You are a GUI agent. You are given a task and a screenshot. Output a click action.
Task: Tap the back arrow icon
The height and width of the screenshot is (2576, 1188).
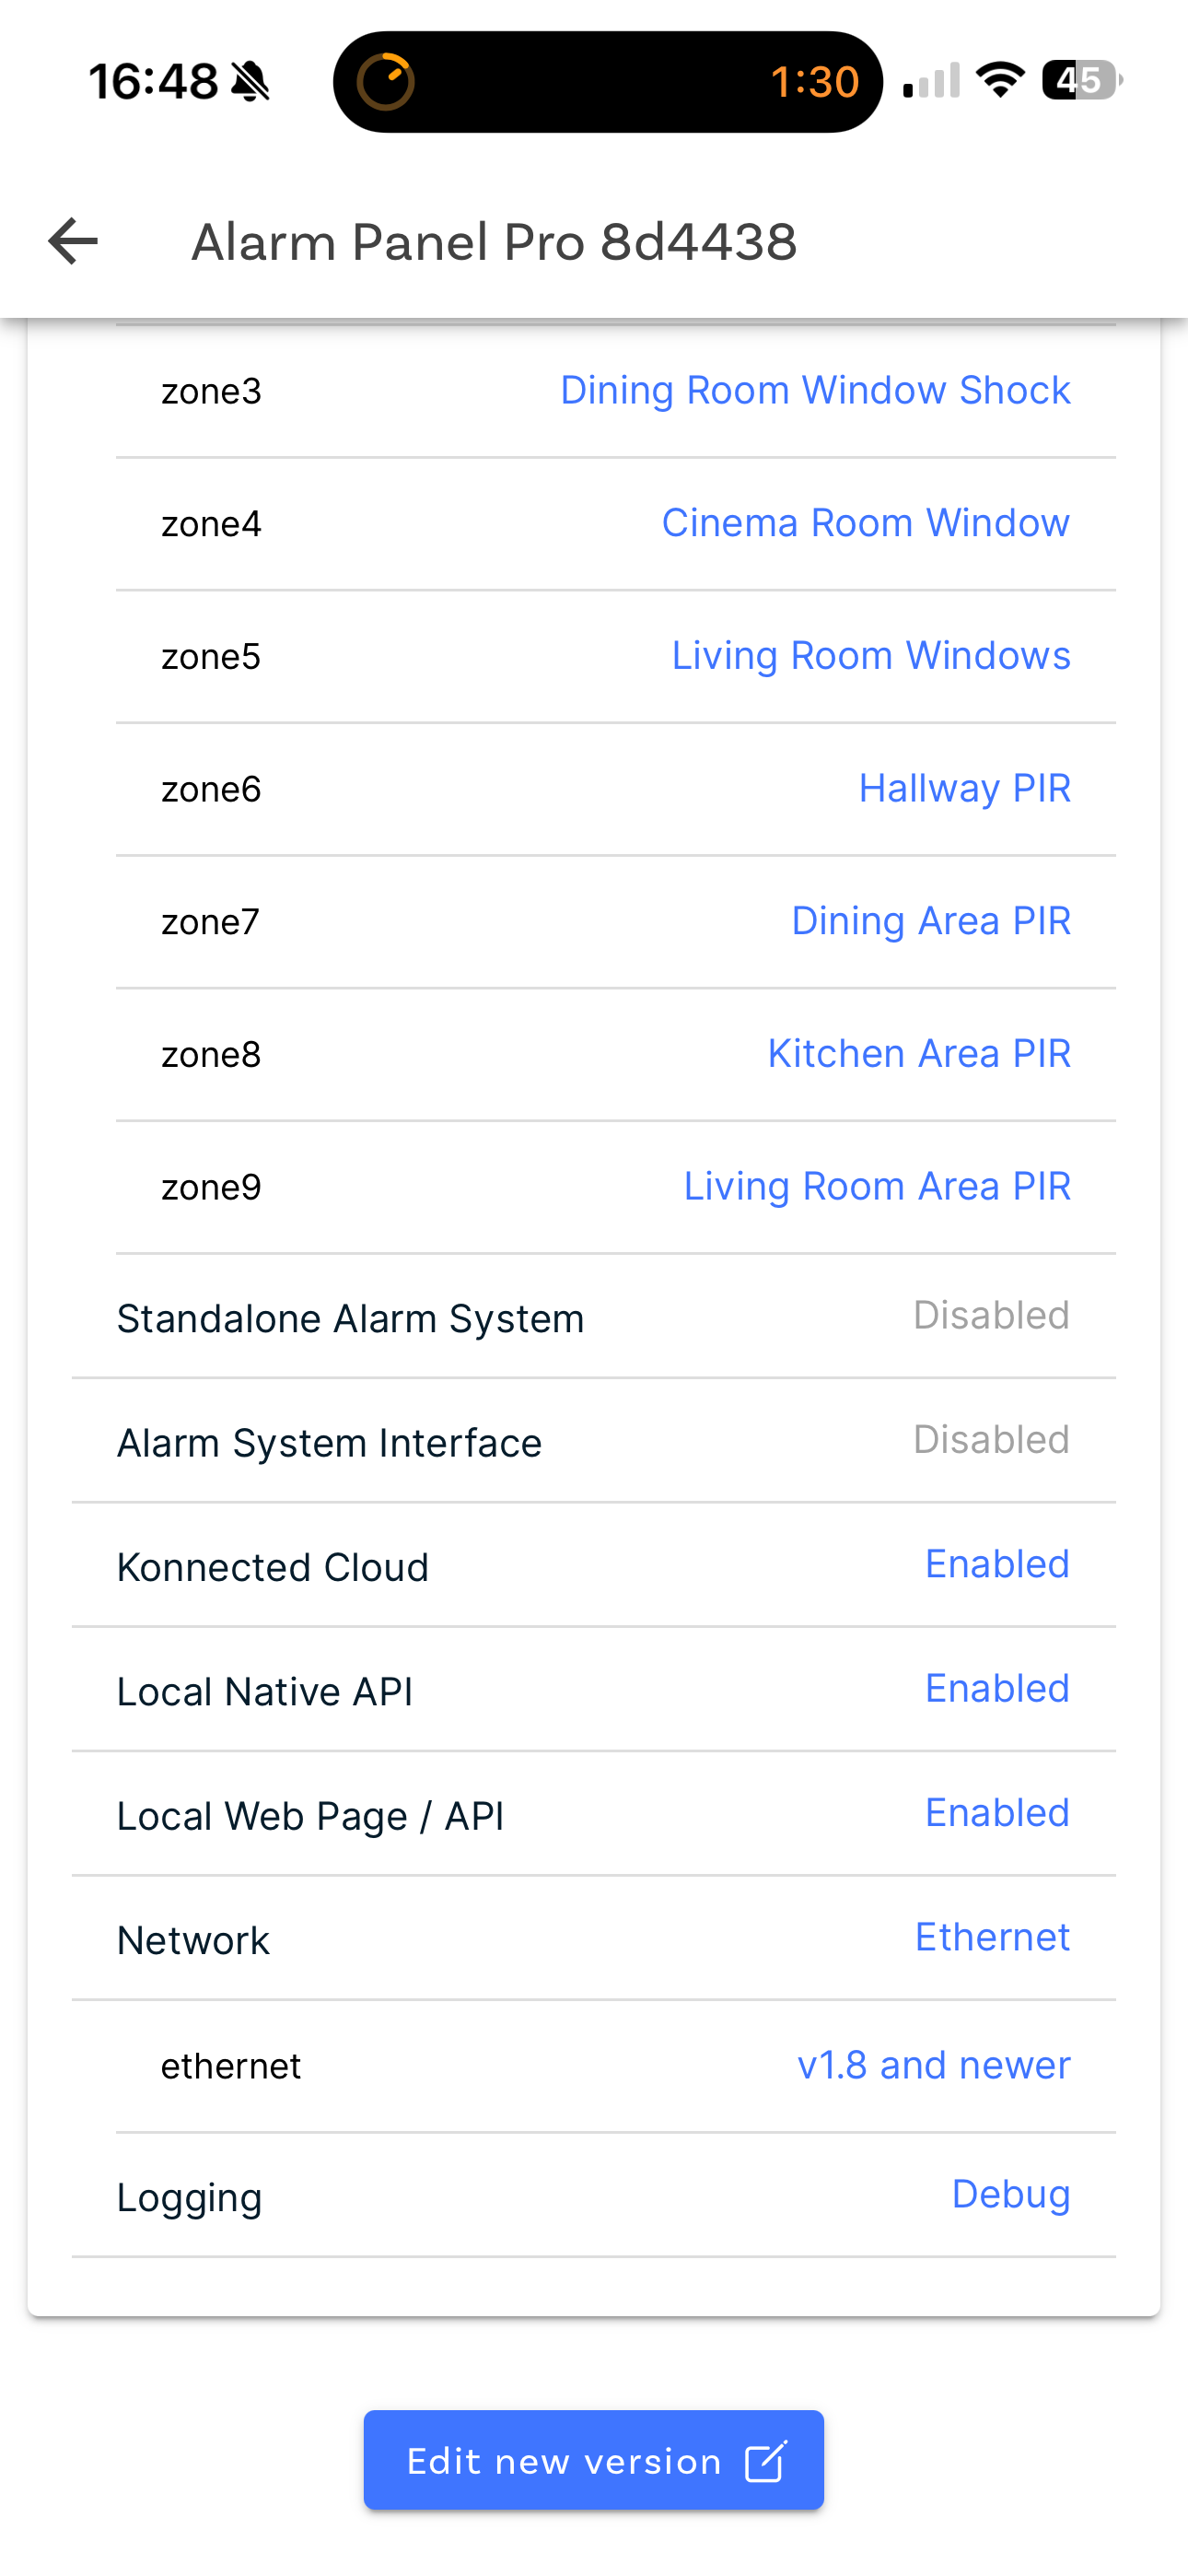click(73, 241)
